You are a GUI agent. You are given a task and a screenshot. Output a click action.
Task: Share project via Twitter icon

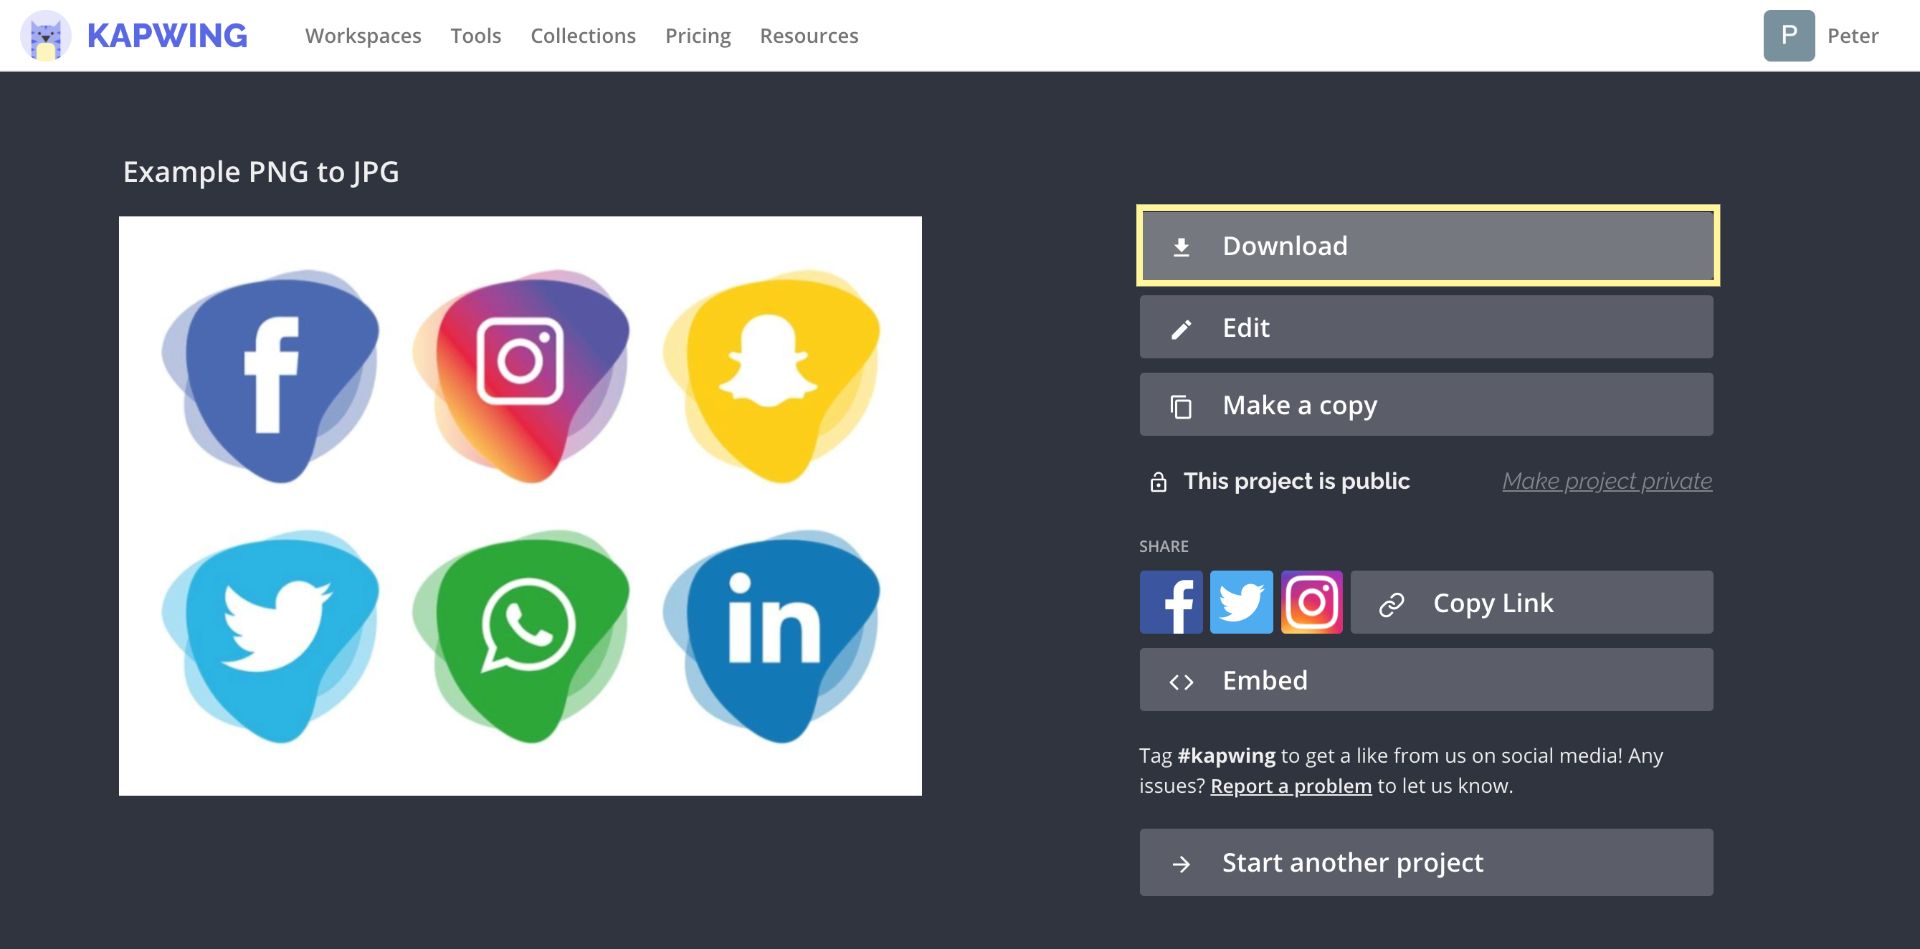pyautogui.click(x=1241, y=602)
